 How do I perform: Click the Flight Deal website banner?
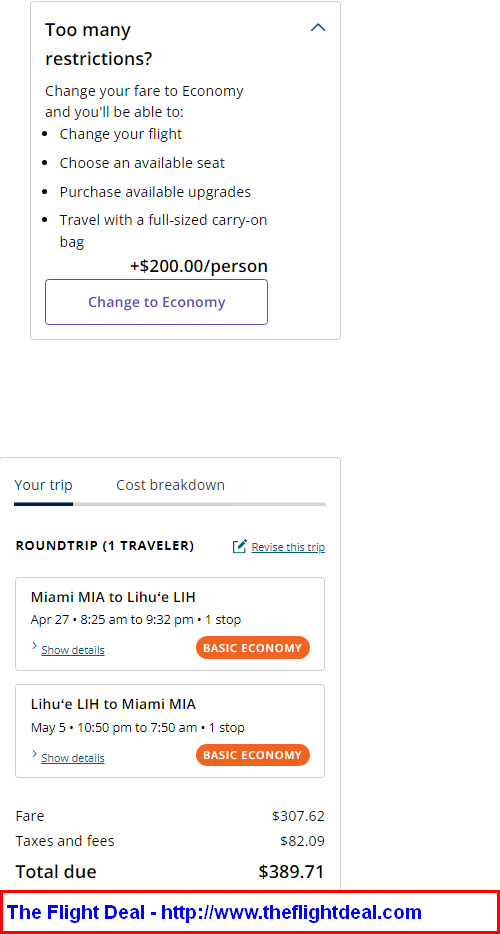pos(250,912)
